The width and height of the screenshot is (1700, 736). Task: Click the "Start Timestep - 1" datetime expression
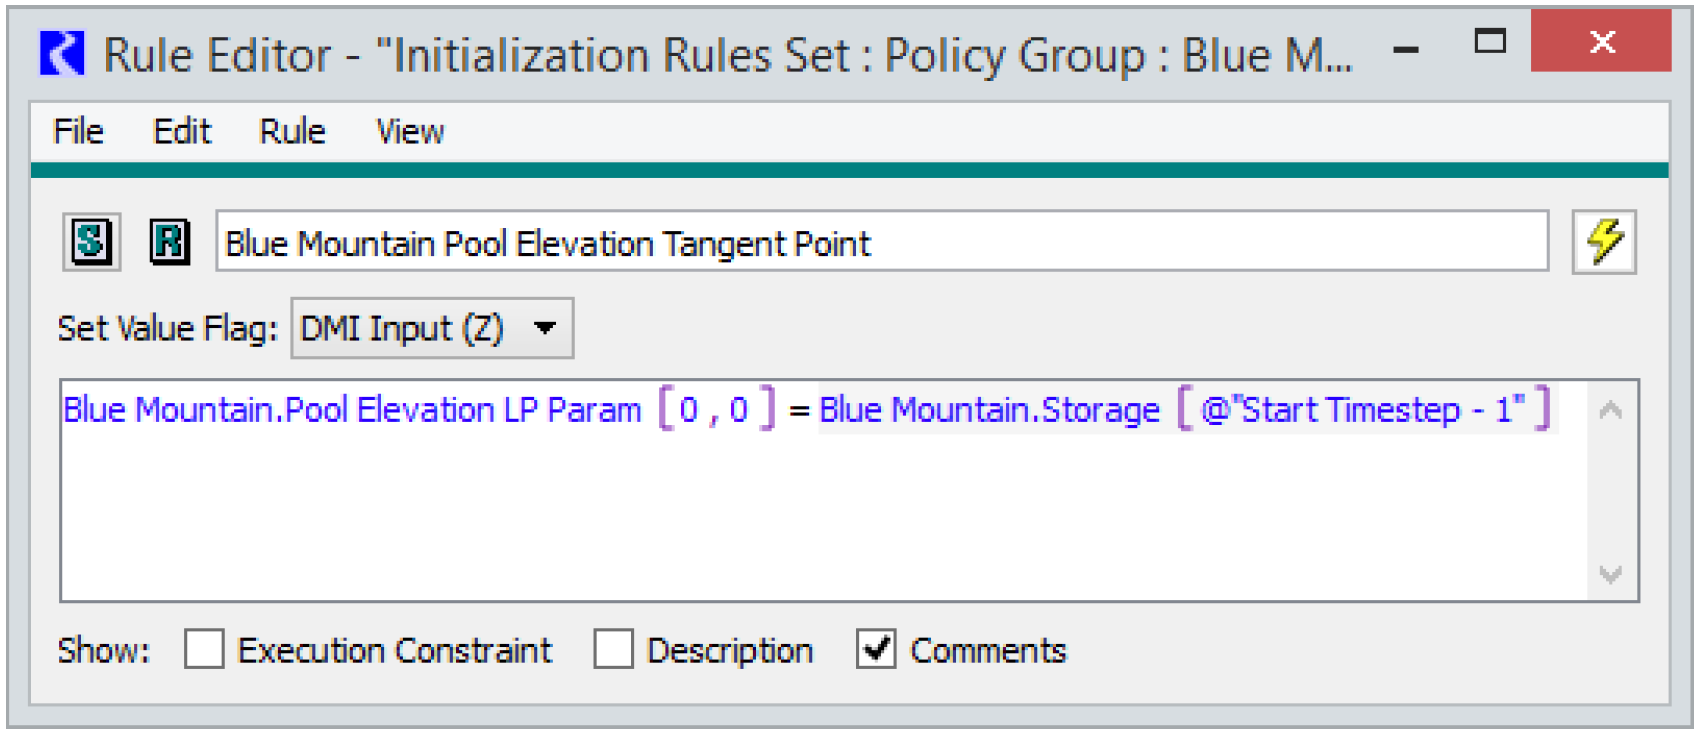coord(1363,410)
